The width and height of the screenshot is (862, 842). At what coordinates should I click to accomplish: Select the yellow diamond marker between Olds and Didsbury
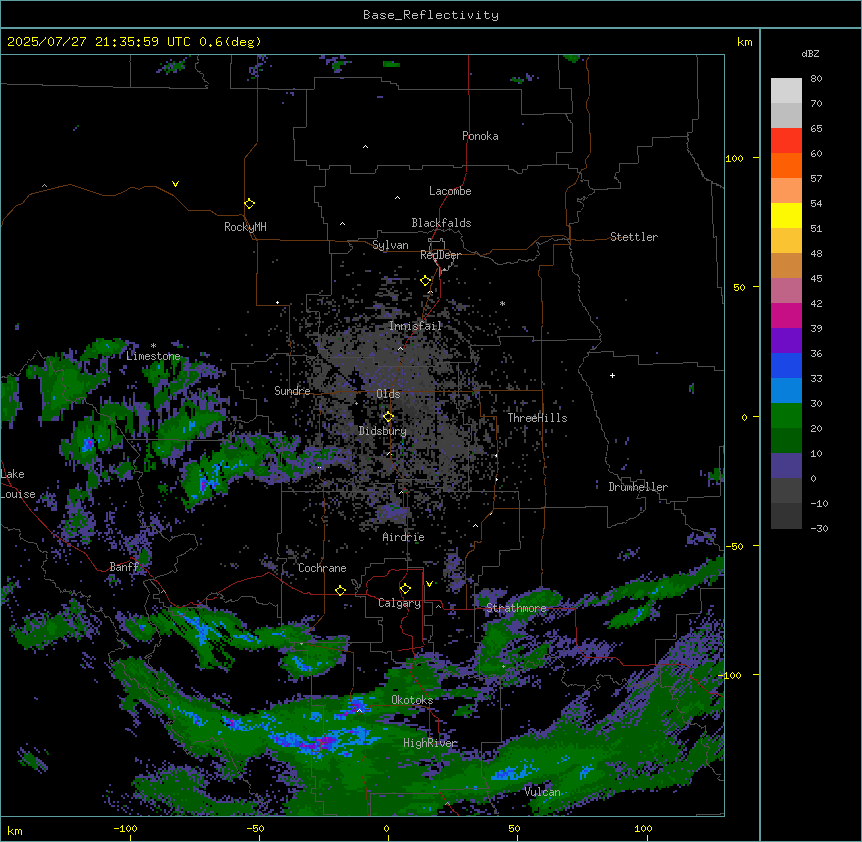click(388, 417)
